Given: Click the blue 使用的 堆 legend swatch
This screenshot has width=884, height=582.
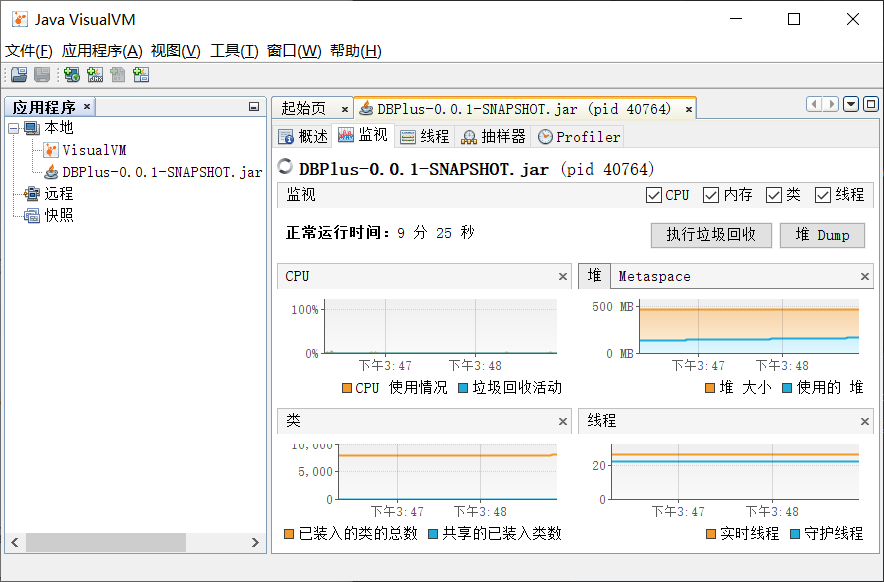Looking at the screenshot, I should pyautogui.click(x=787, y=388).
